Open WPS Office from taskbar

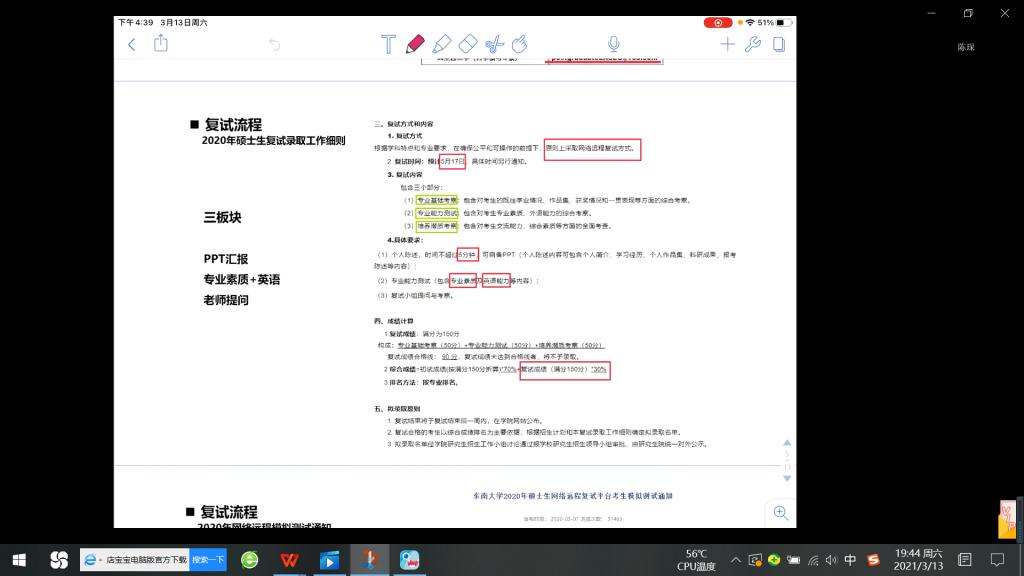click(289, 560)
